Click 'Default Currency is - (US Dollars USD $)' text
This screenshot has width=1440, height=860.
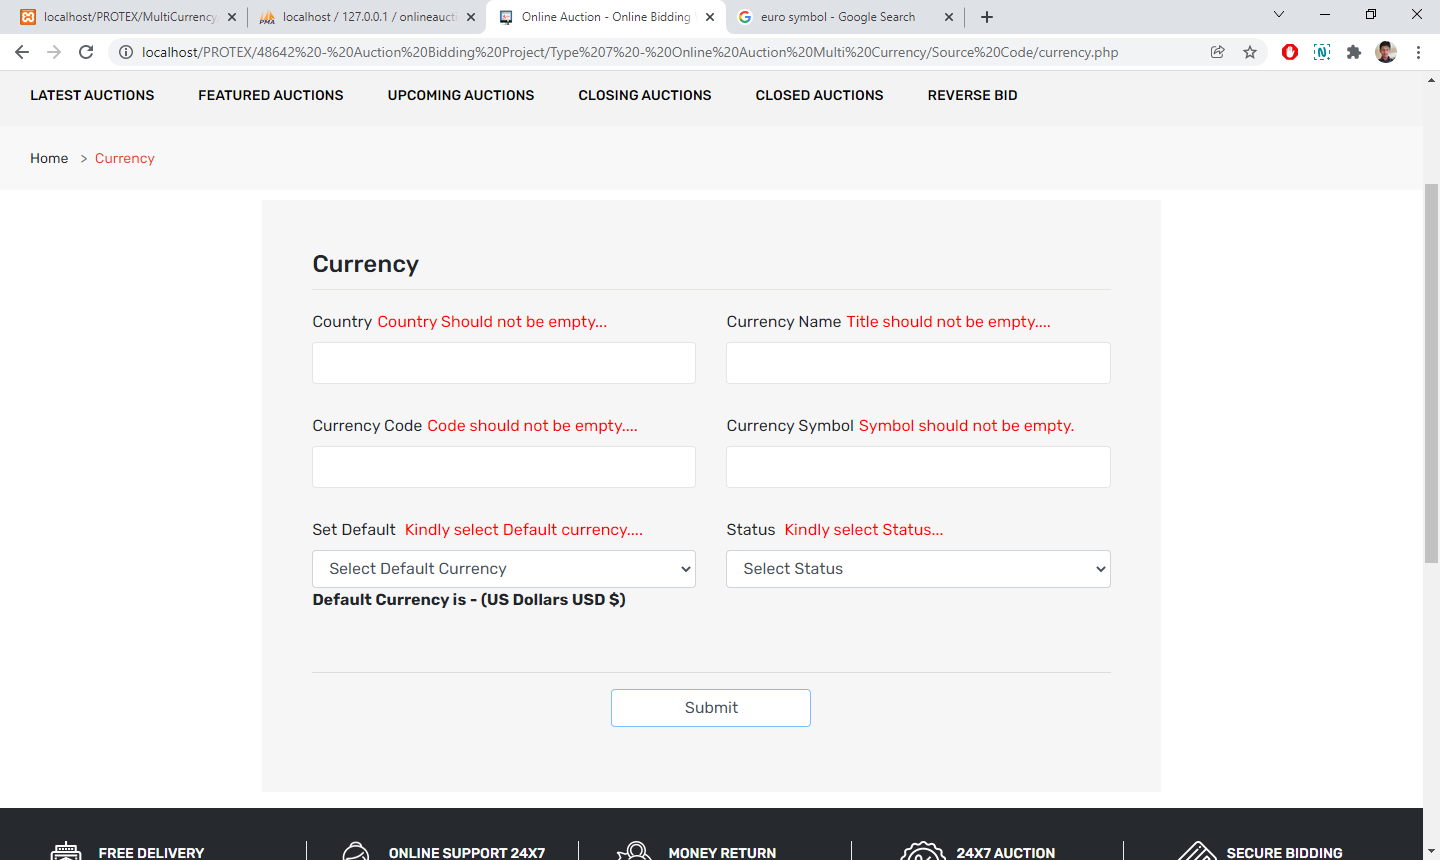point(469,600)
